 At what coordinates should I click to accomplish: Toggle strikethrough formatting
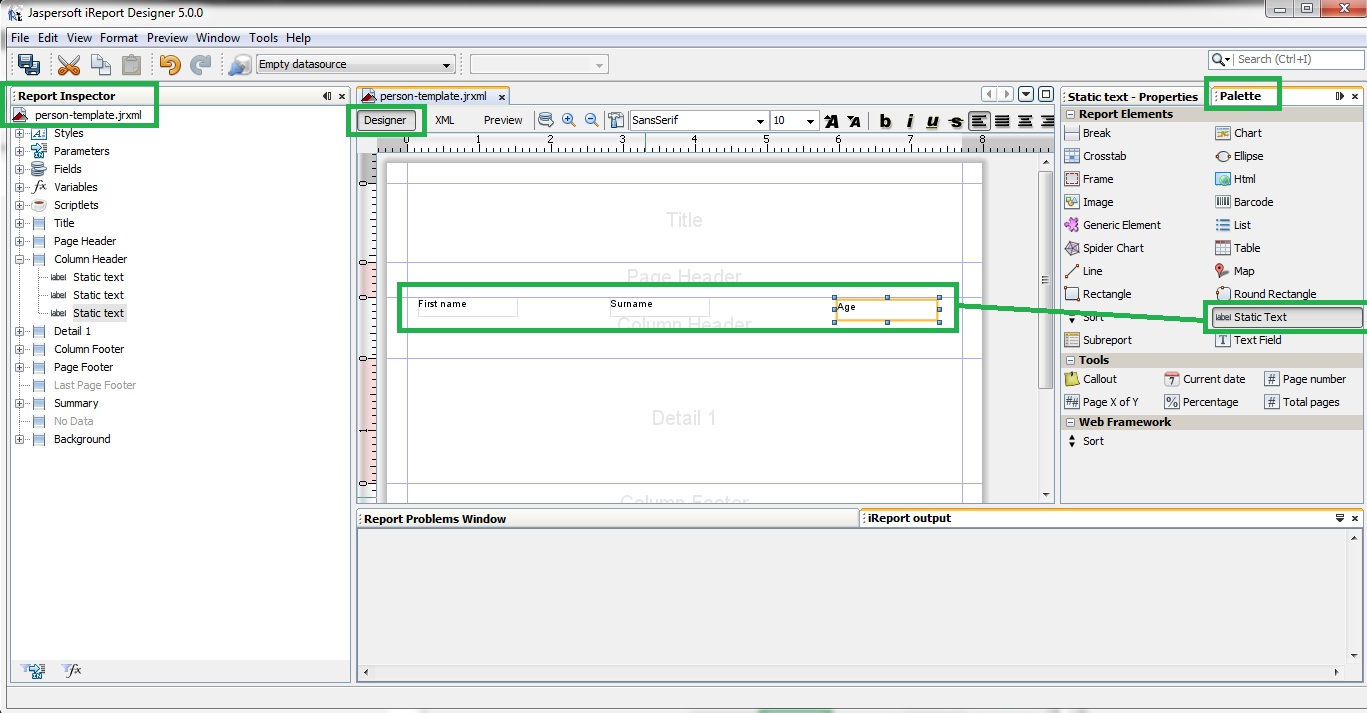(956, 121)
